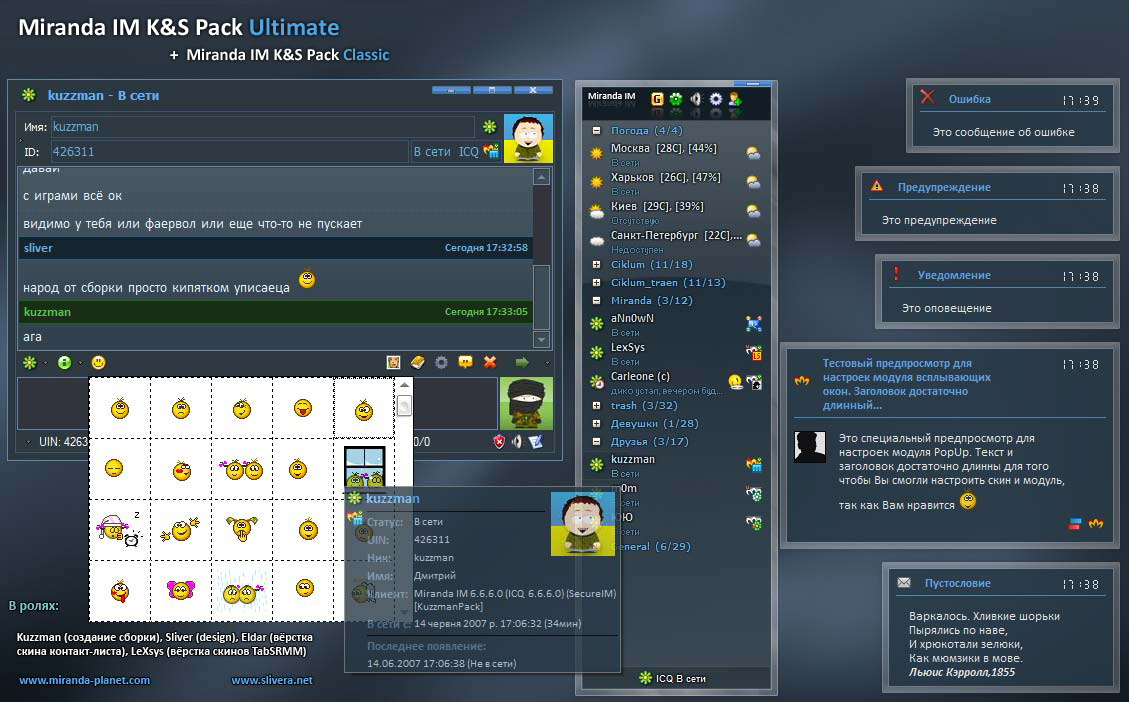Click the warning triangle in Предупреждение popup
This screenshot has height=702, width=1129.
(x=877, y=186)
